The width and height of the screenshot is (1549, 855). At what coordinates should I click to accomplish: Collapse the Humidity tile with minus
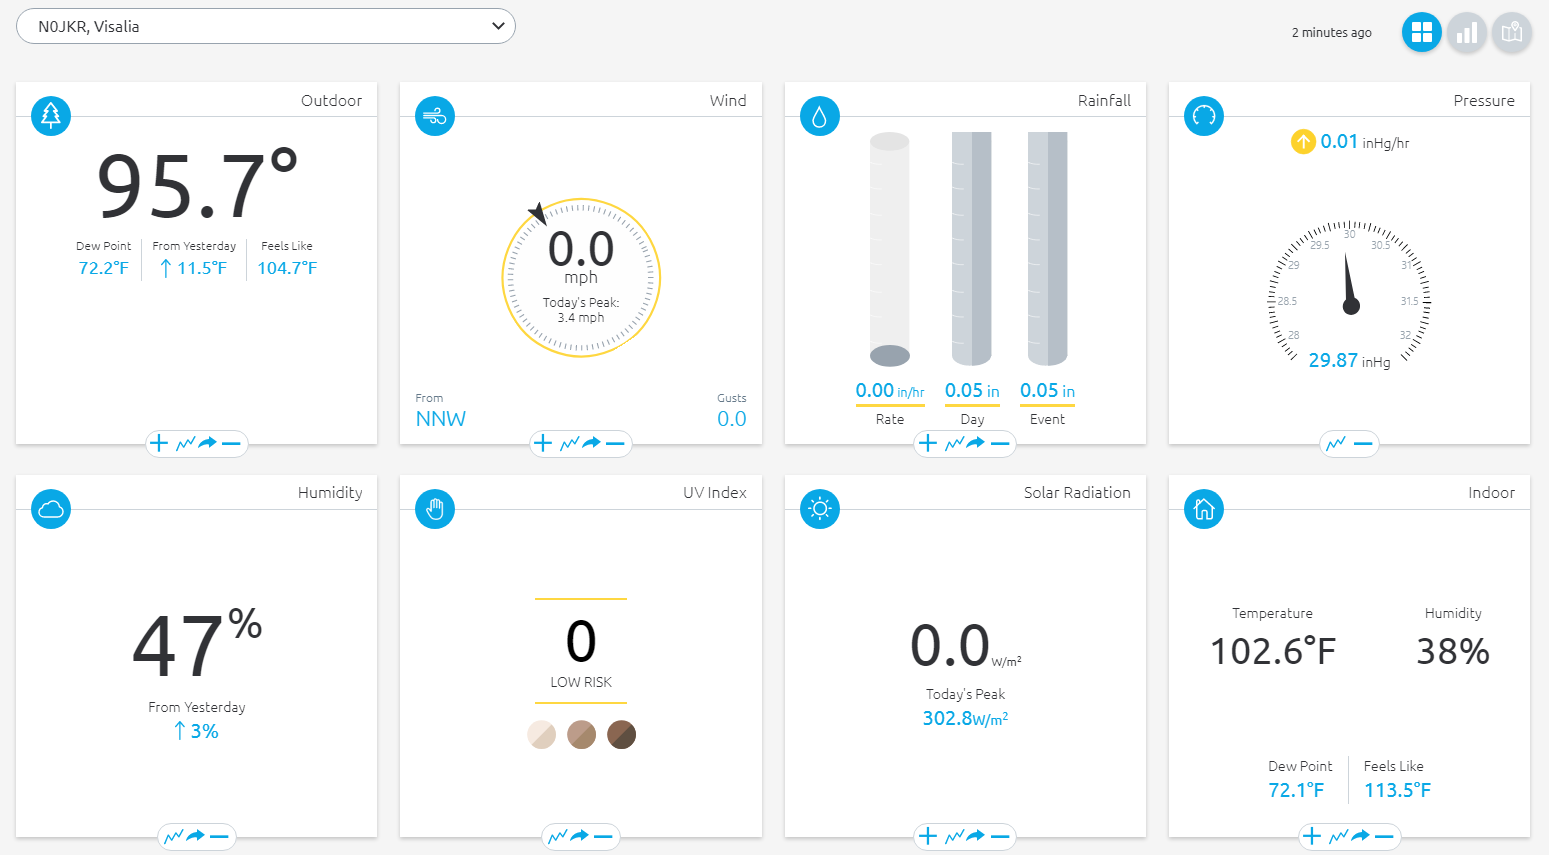coord(220,836)
